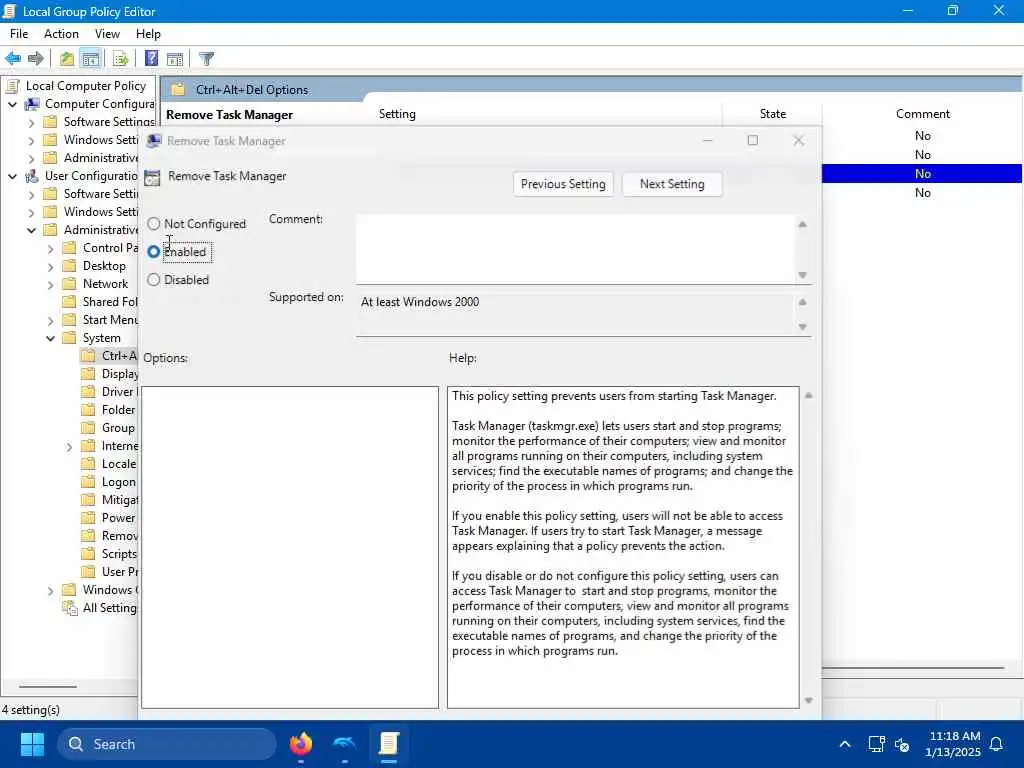Click the Next Setting button
The height and width of the screenshot is (768, 1024).
(x=672, y=184)
